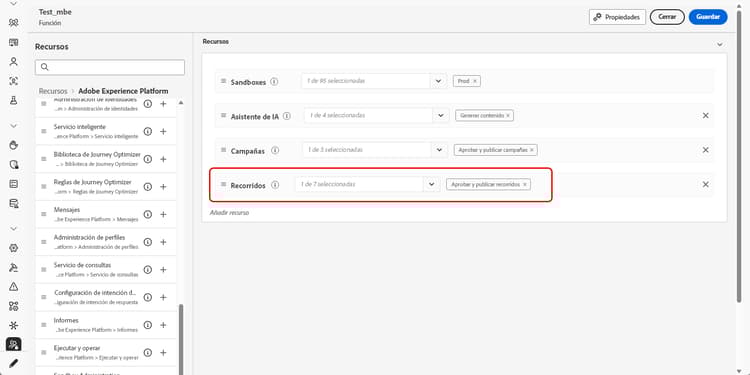Show info for Servicio de consultas
Image resolution: width=750 pixels, height=375 pixels.
148,270
